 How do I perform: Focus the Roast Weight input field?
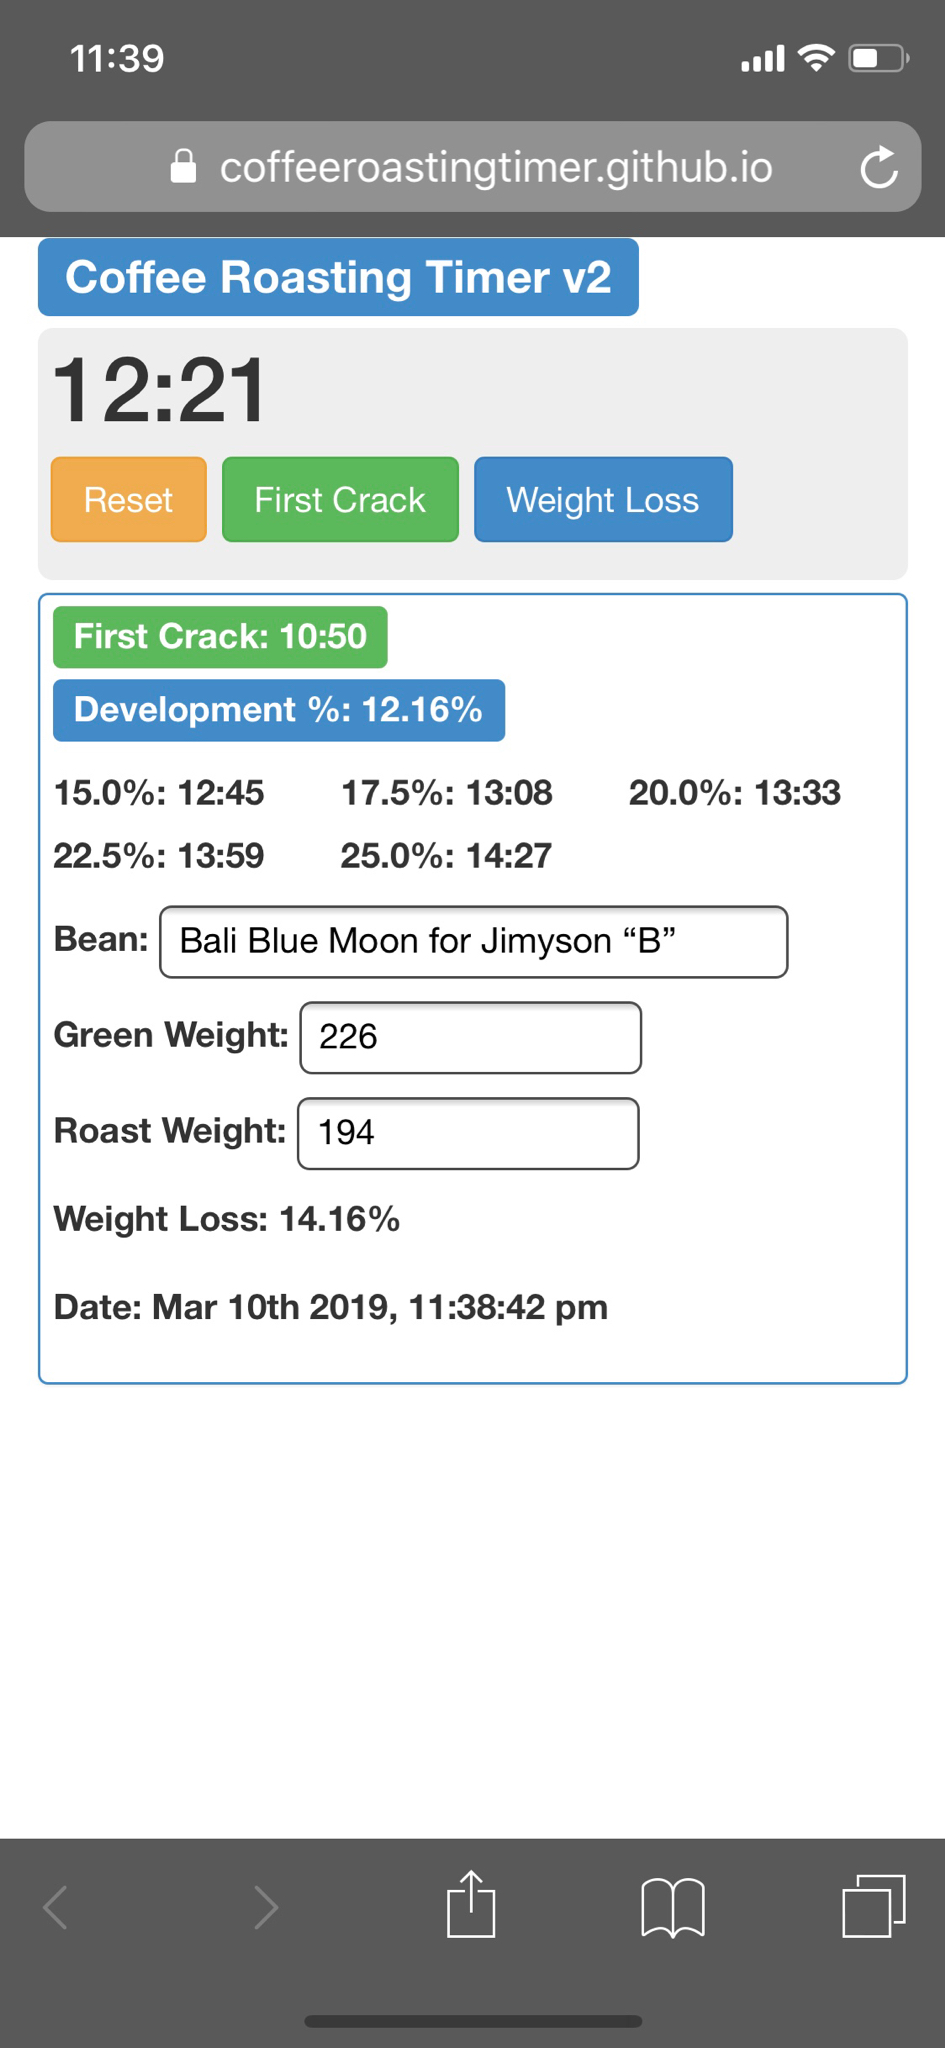(x=468, y=1134)
